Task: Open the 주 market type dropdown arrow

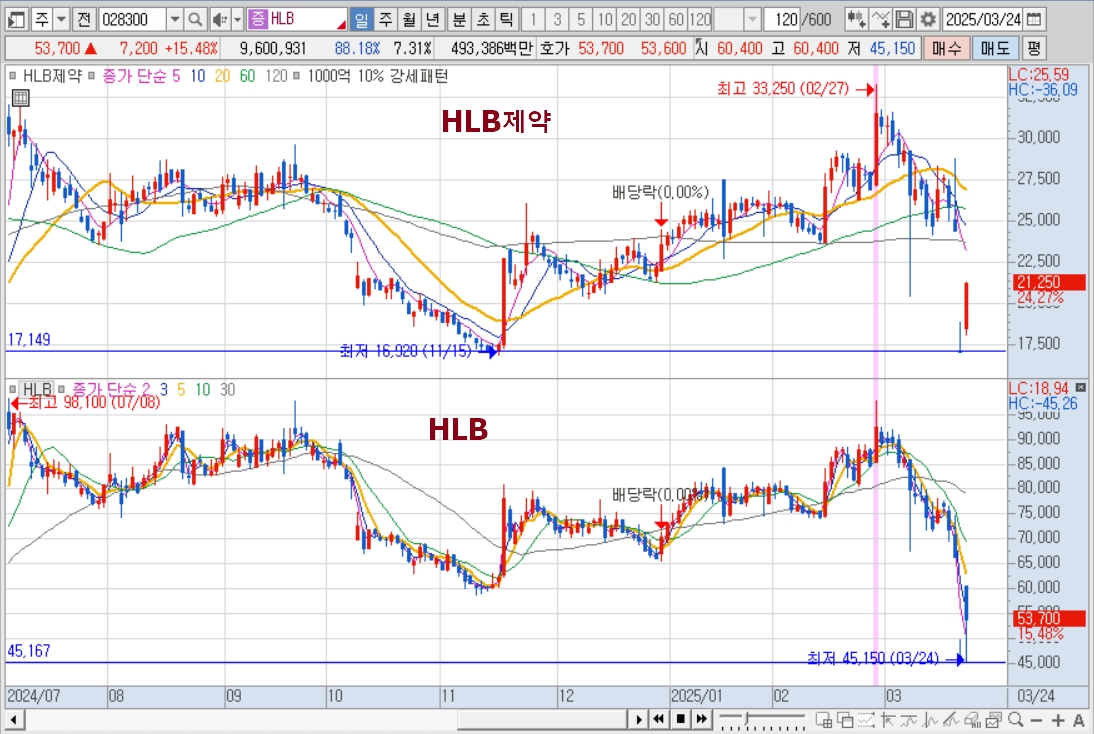Action: coord(61,20)
